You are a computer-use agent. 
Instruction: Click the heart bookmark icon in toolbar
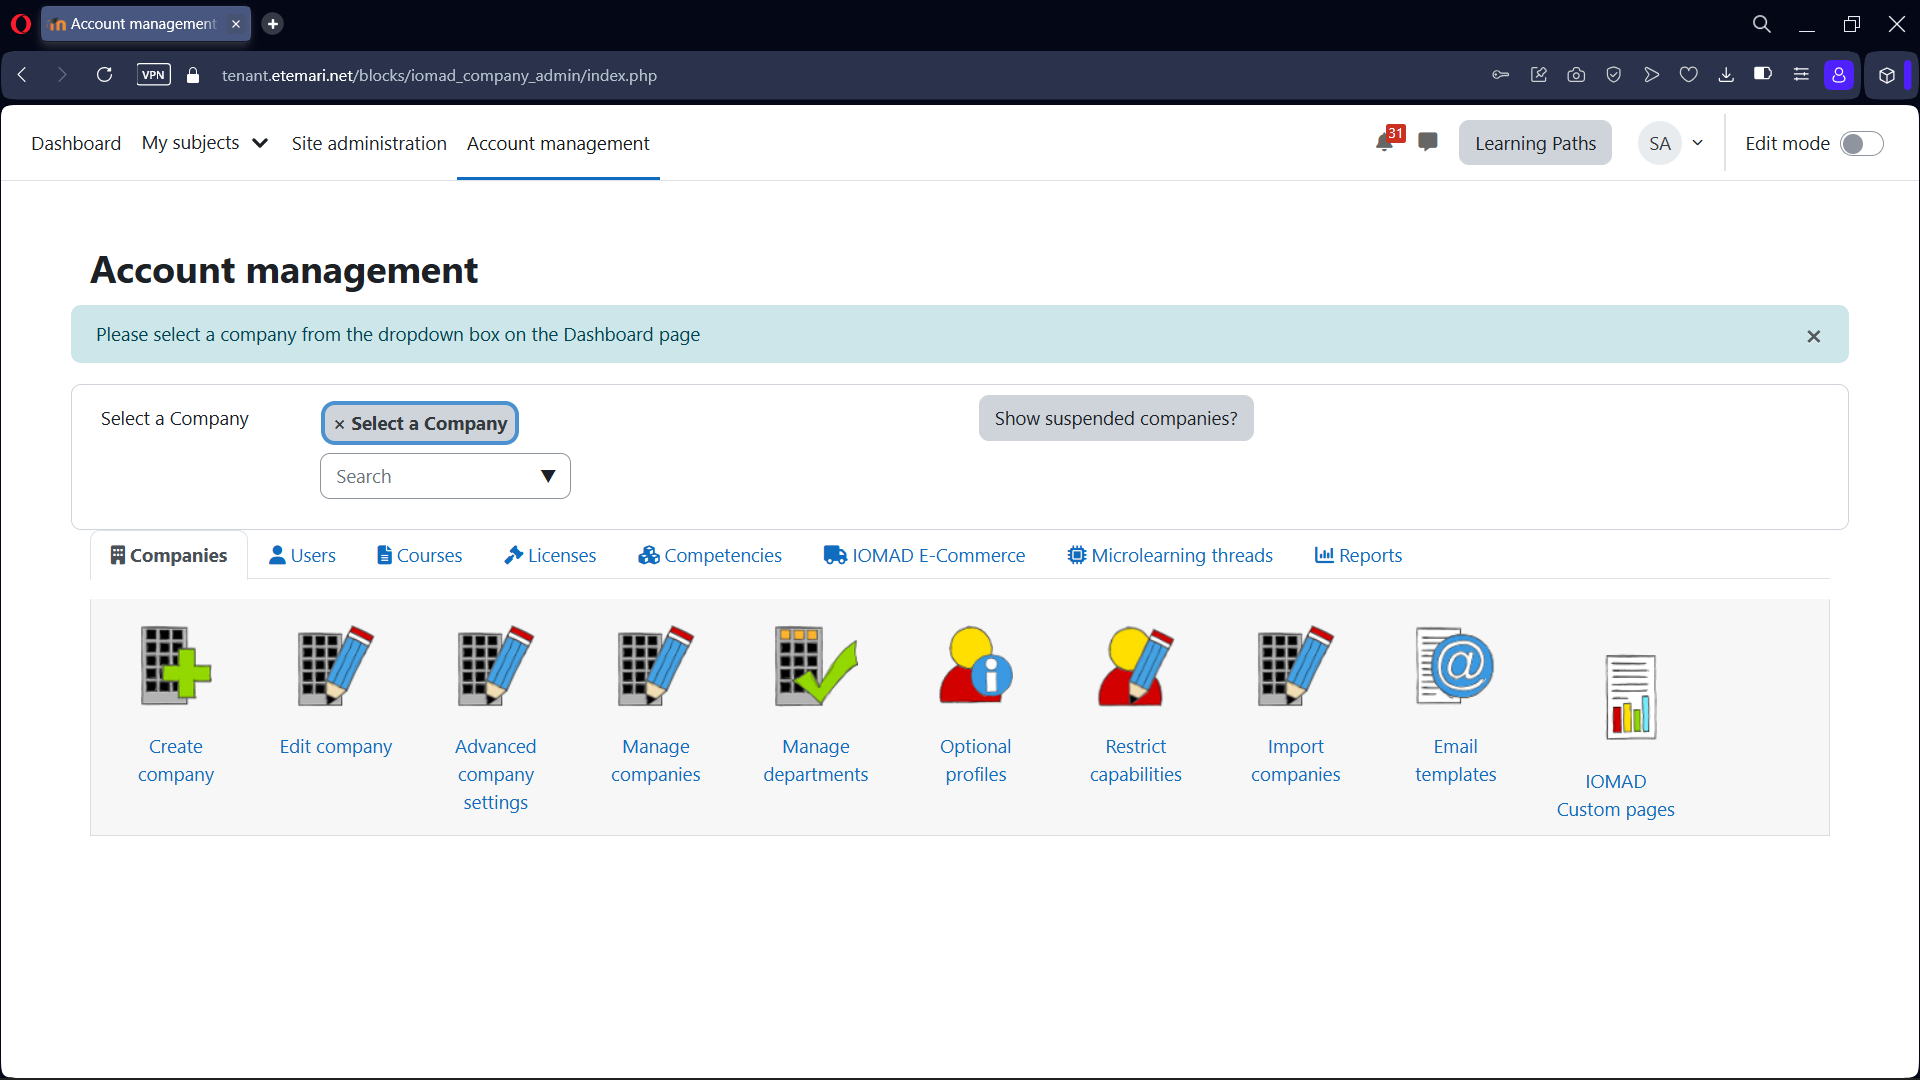(1689, 75)
